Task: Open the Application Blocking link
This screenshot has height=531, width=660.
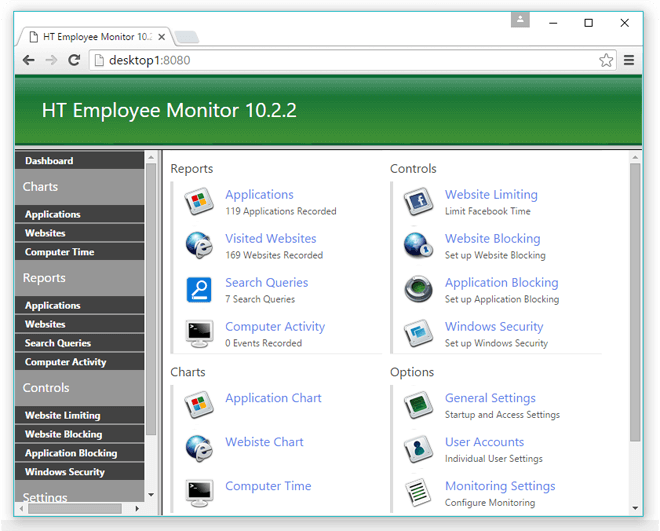Action: pos(502,282)
